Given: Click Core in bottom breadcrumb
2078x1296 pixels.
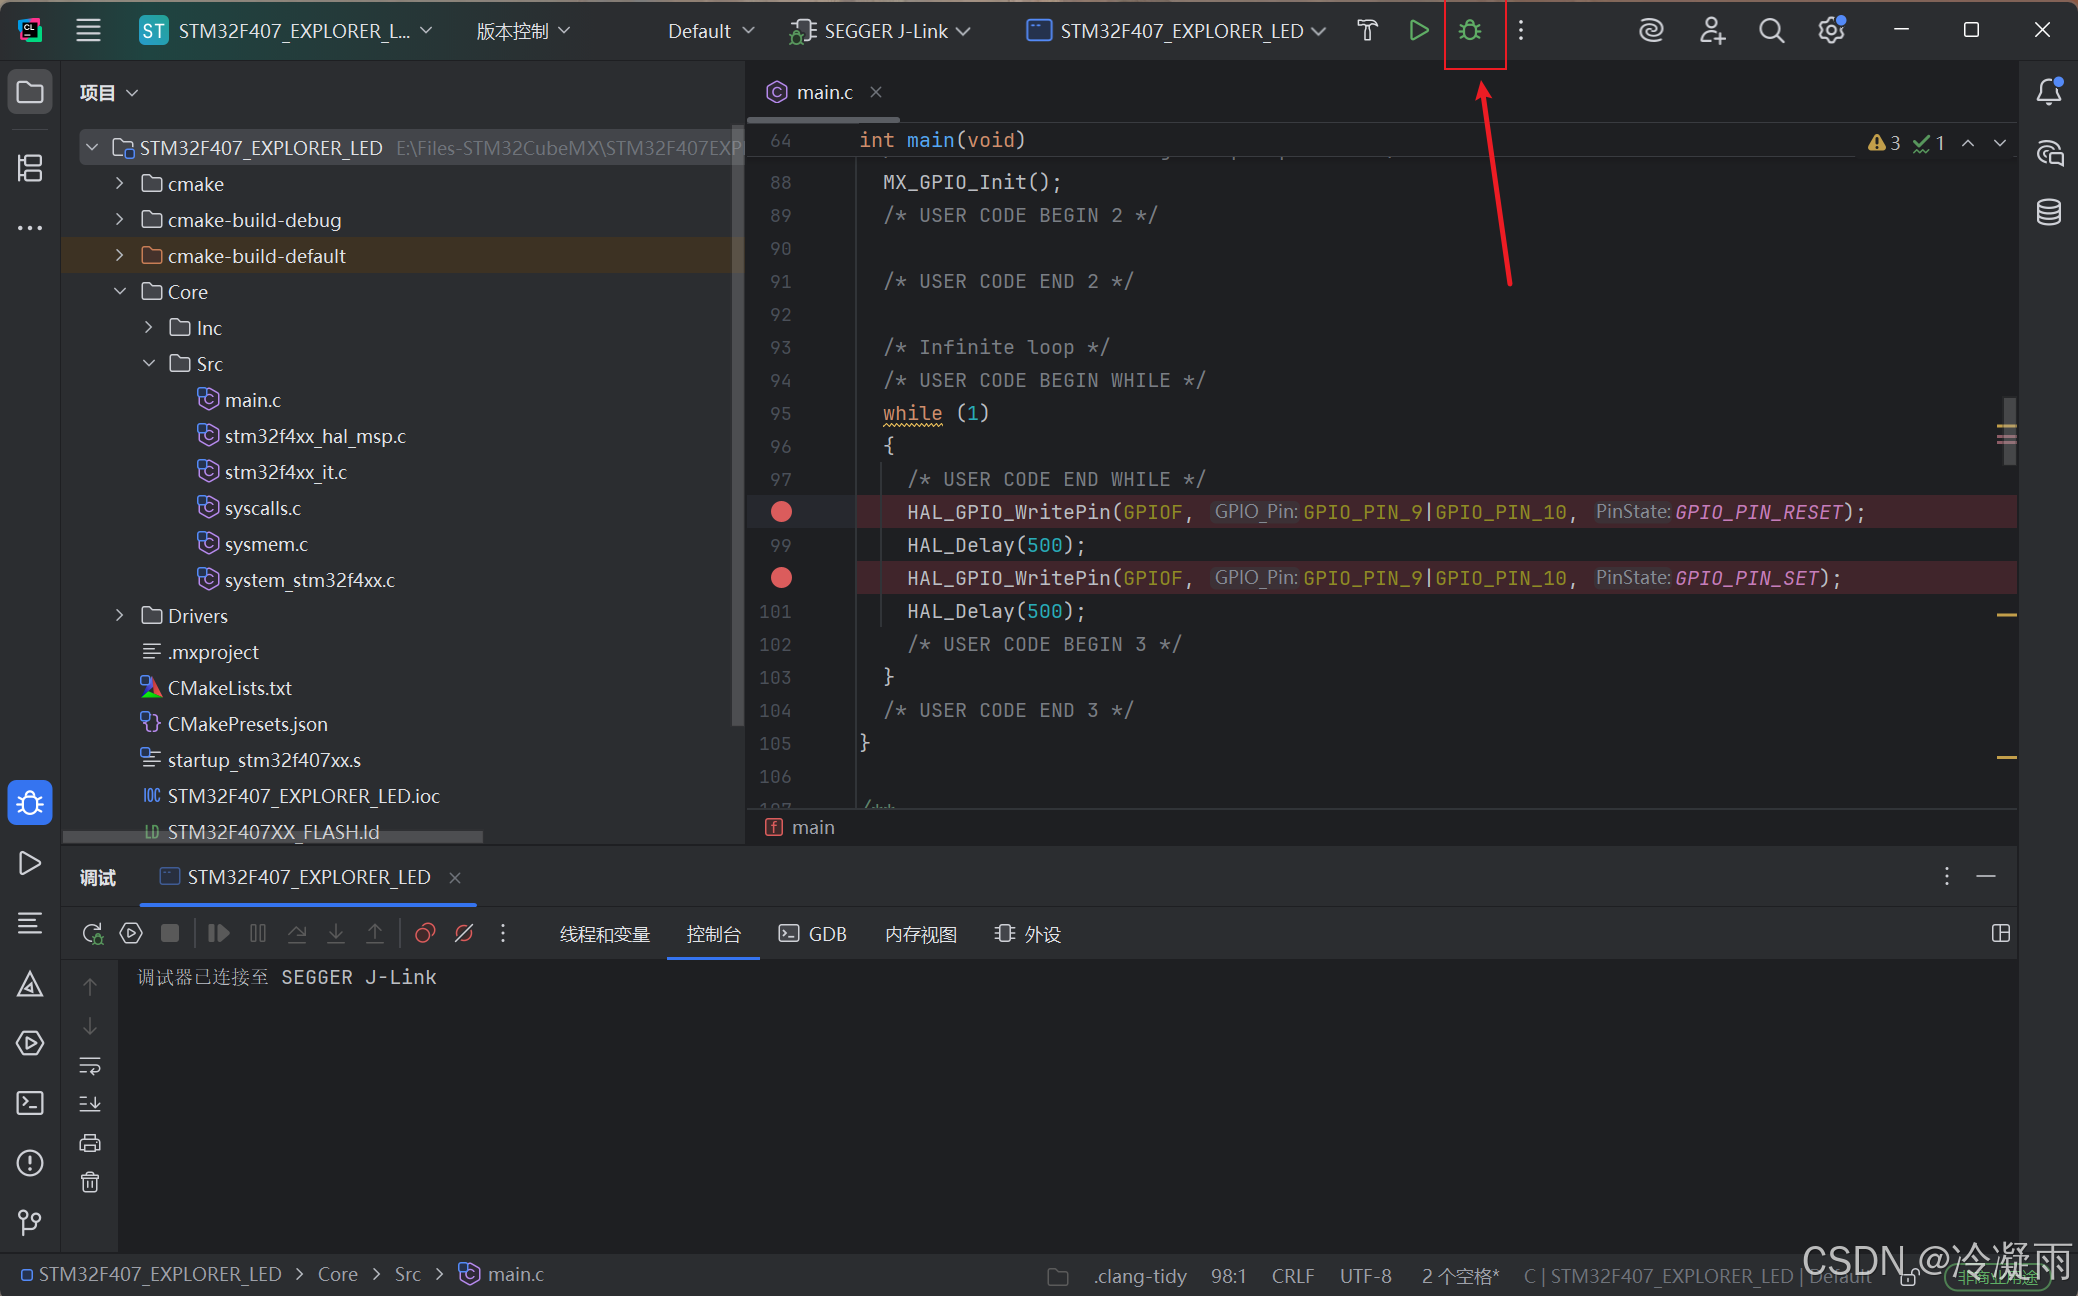Looking at the screenshot, I should tap(337, 1274).
